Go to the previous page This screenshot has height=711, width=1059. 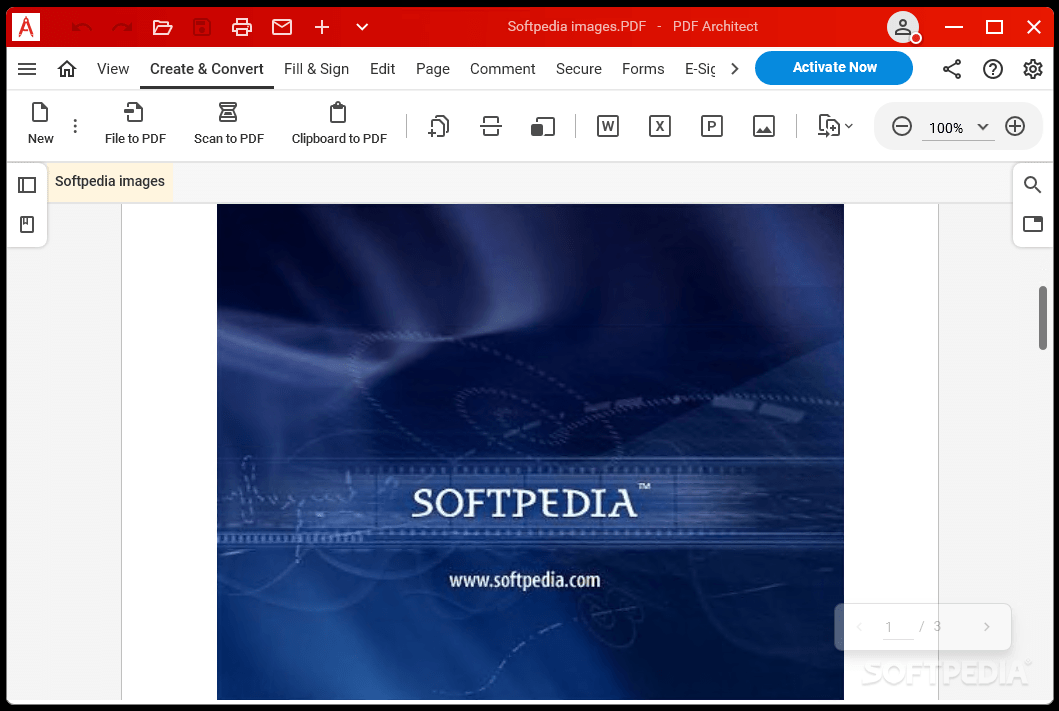tap(859, 627)
